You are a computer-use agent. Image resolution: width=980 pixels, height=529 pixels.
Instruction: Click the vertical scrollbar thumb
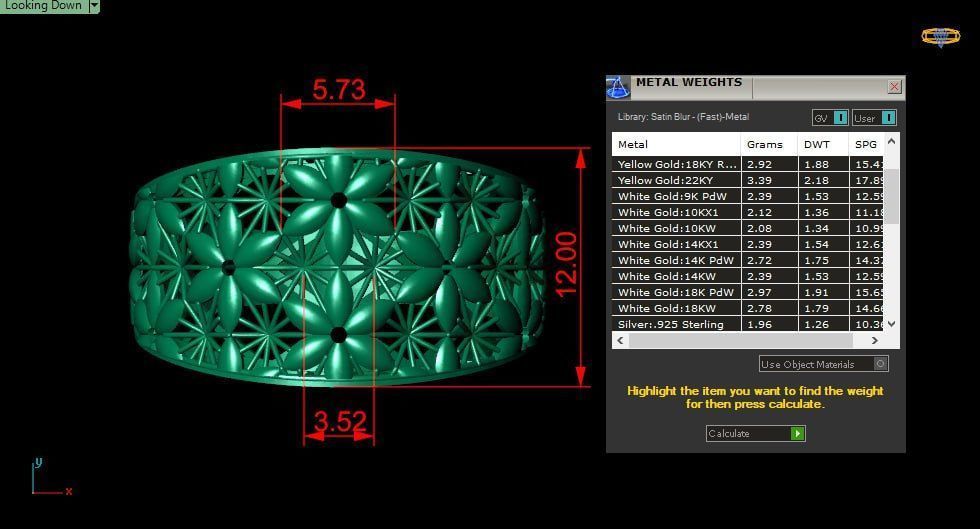coord(892,196)
